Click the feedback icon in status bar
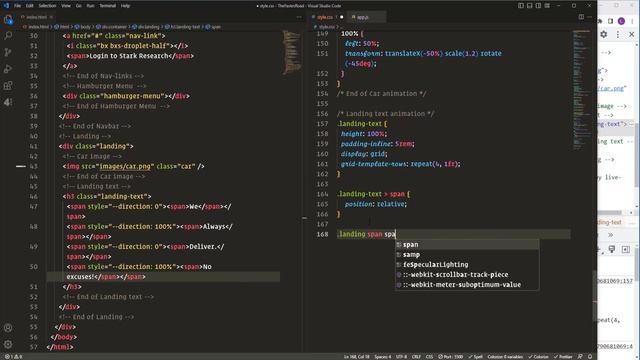This screenshot has width=640, height=360. [580, 357]
